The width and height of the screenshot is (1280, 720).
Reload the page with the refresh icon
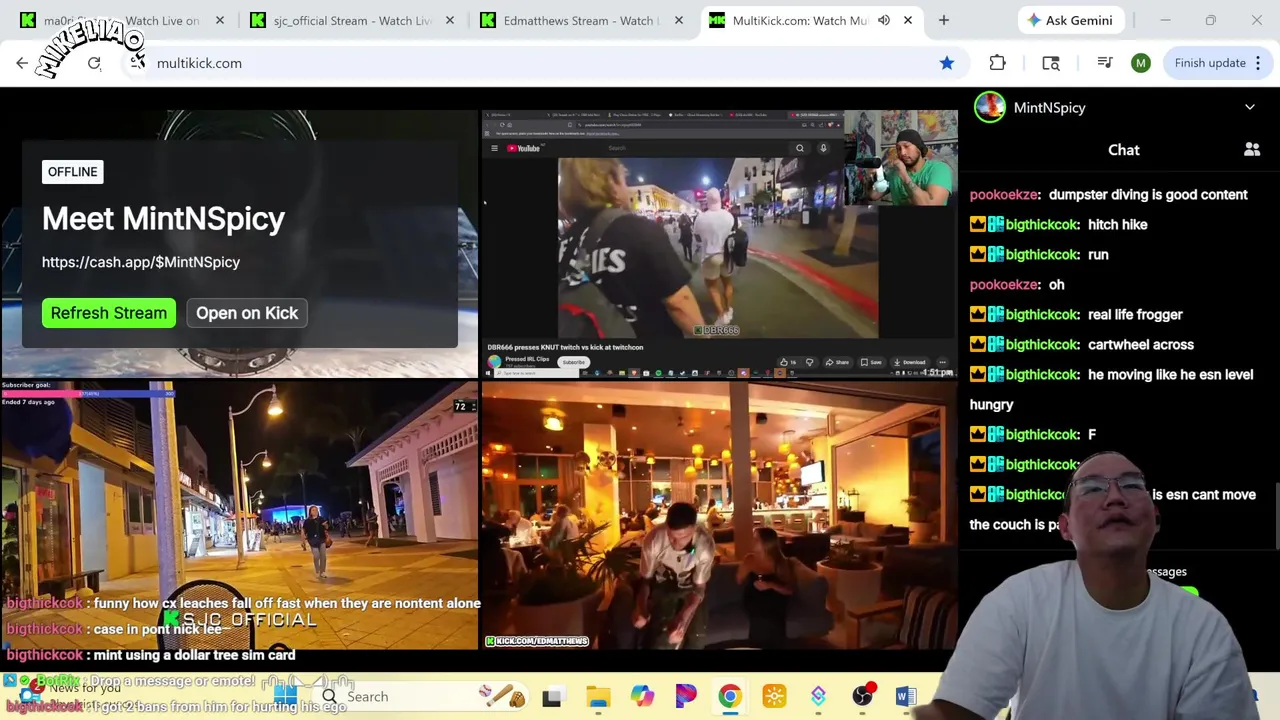94,63
